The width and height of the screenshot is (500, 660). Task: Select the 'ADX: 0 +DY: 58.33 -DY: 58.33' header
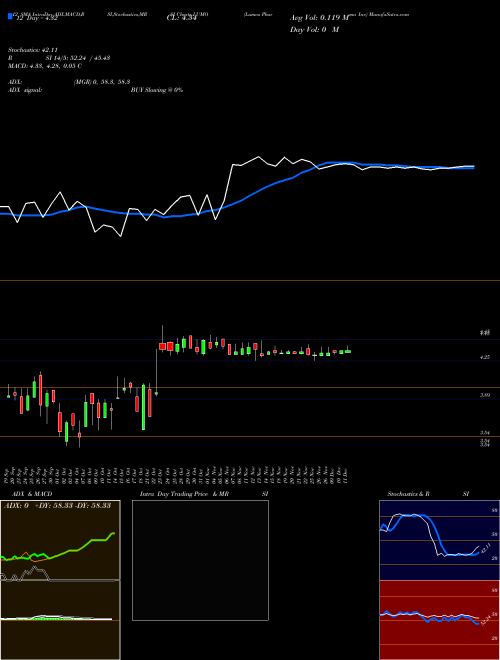pos(57,505)
